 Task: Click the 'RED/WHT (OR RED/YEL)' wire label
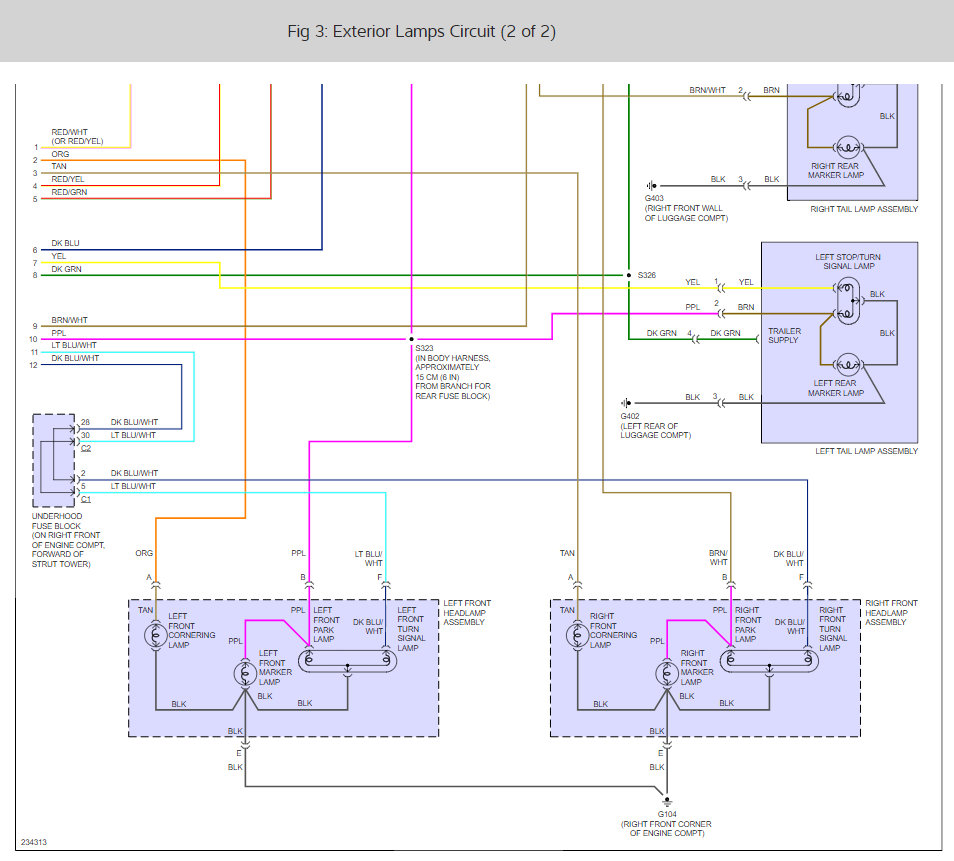77,136
